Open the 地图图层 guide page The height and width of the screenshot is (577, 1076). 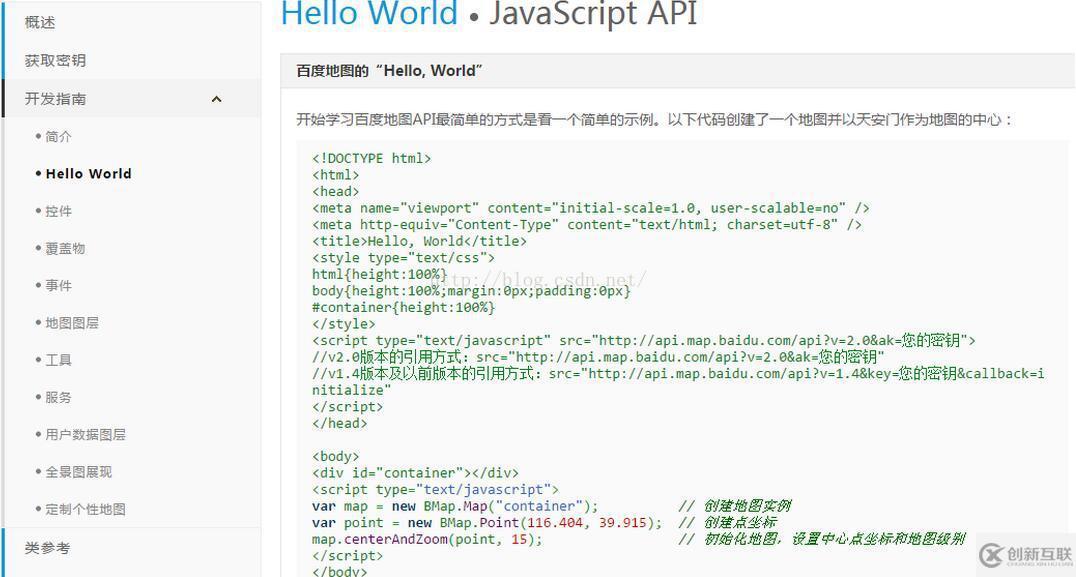click(72, 322)
